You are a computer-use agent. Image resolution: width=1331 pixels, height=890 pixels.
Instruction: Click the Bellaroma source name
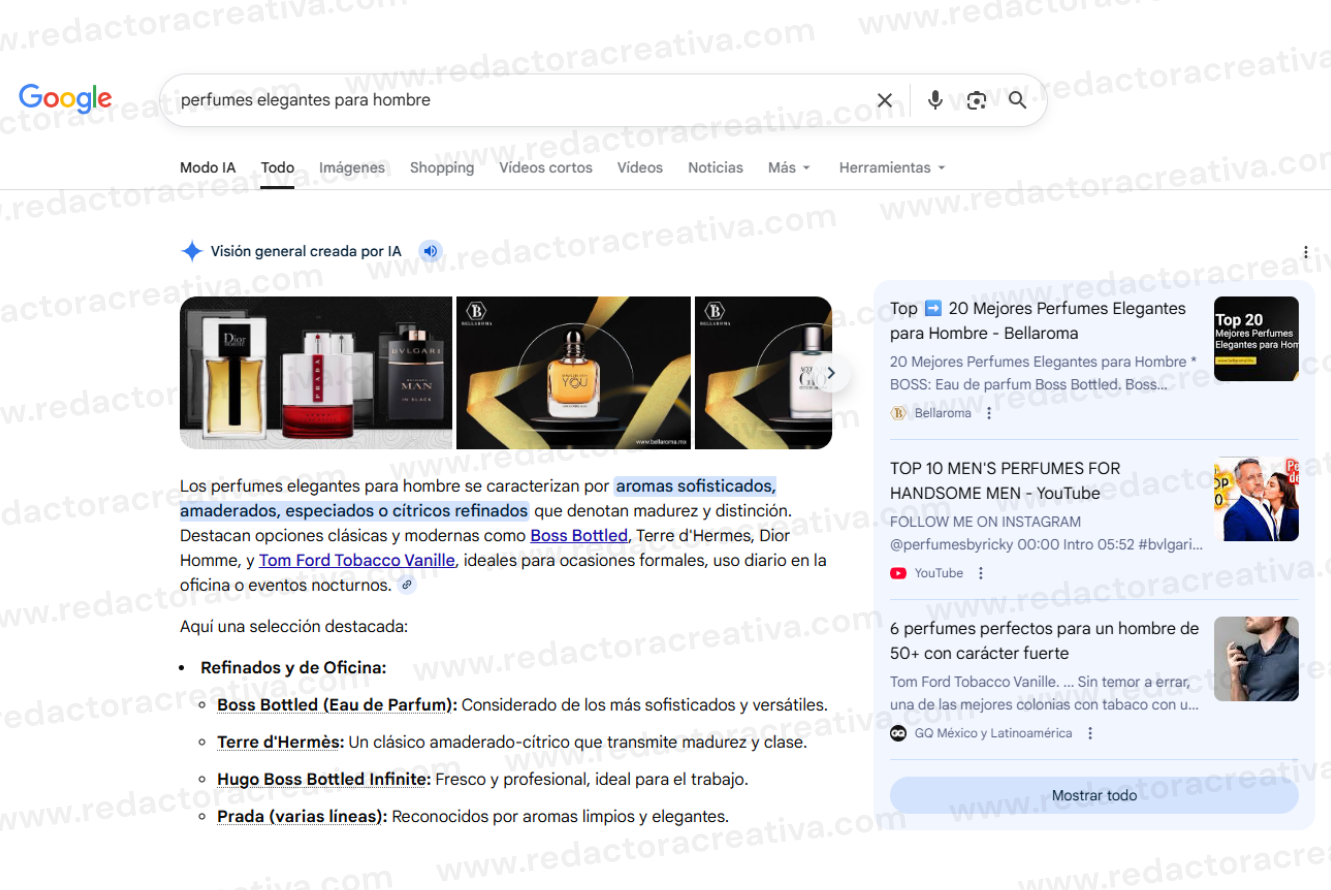tap(943, 413)
